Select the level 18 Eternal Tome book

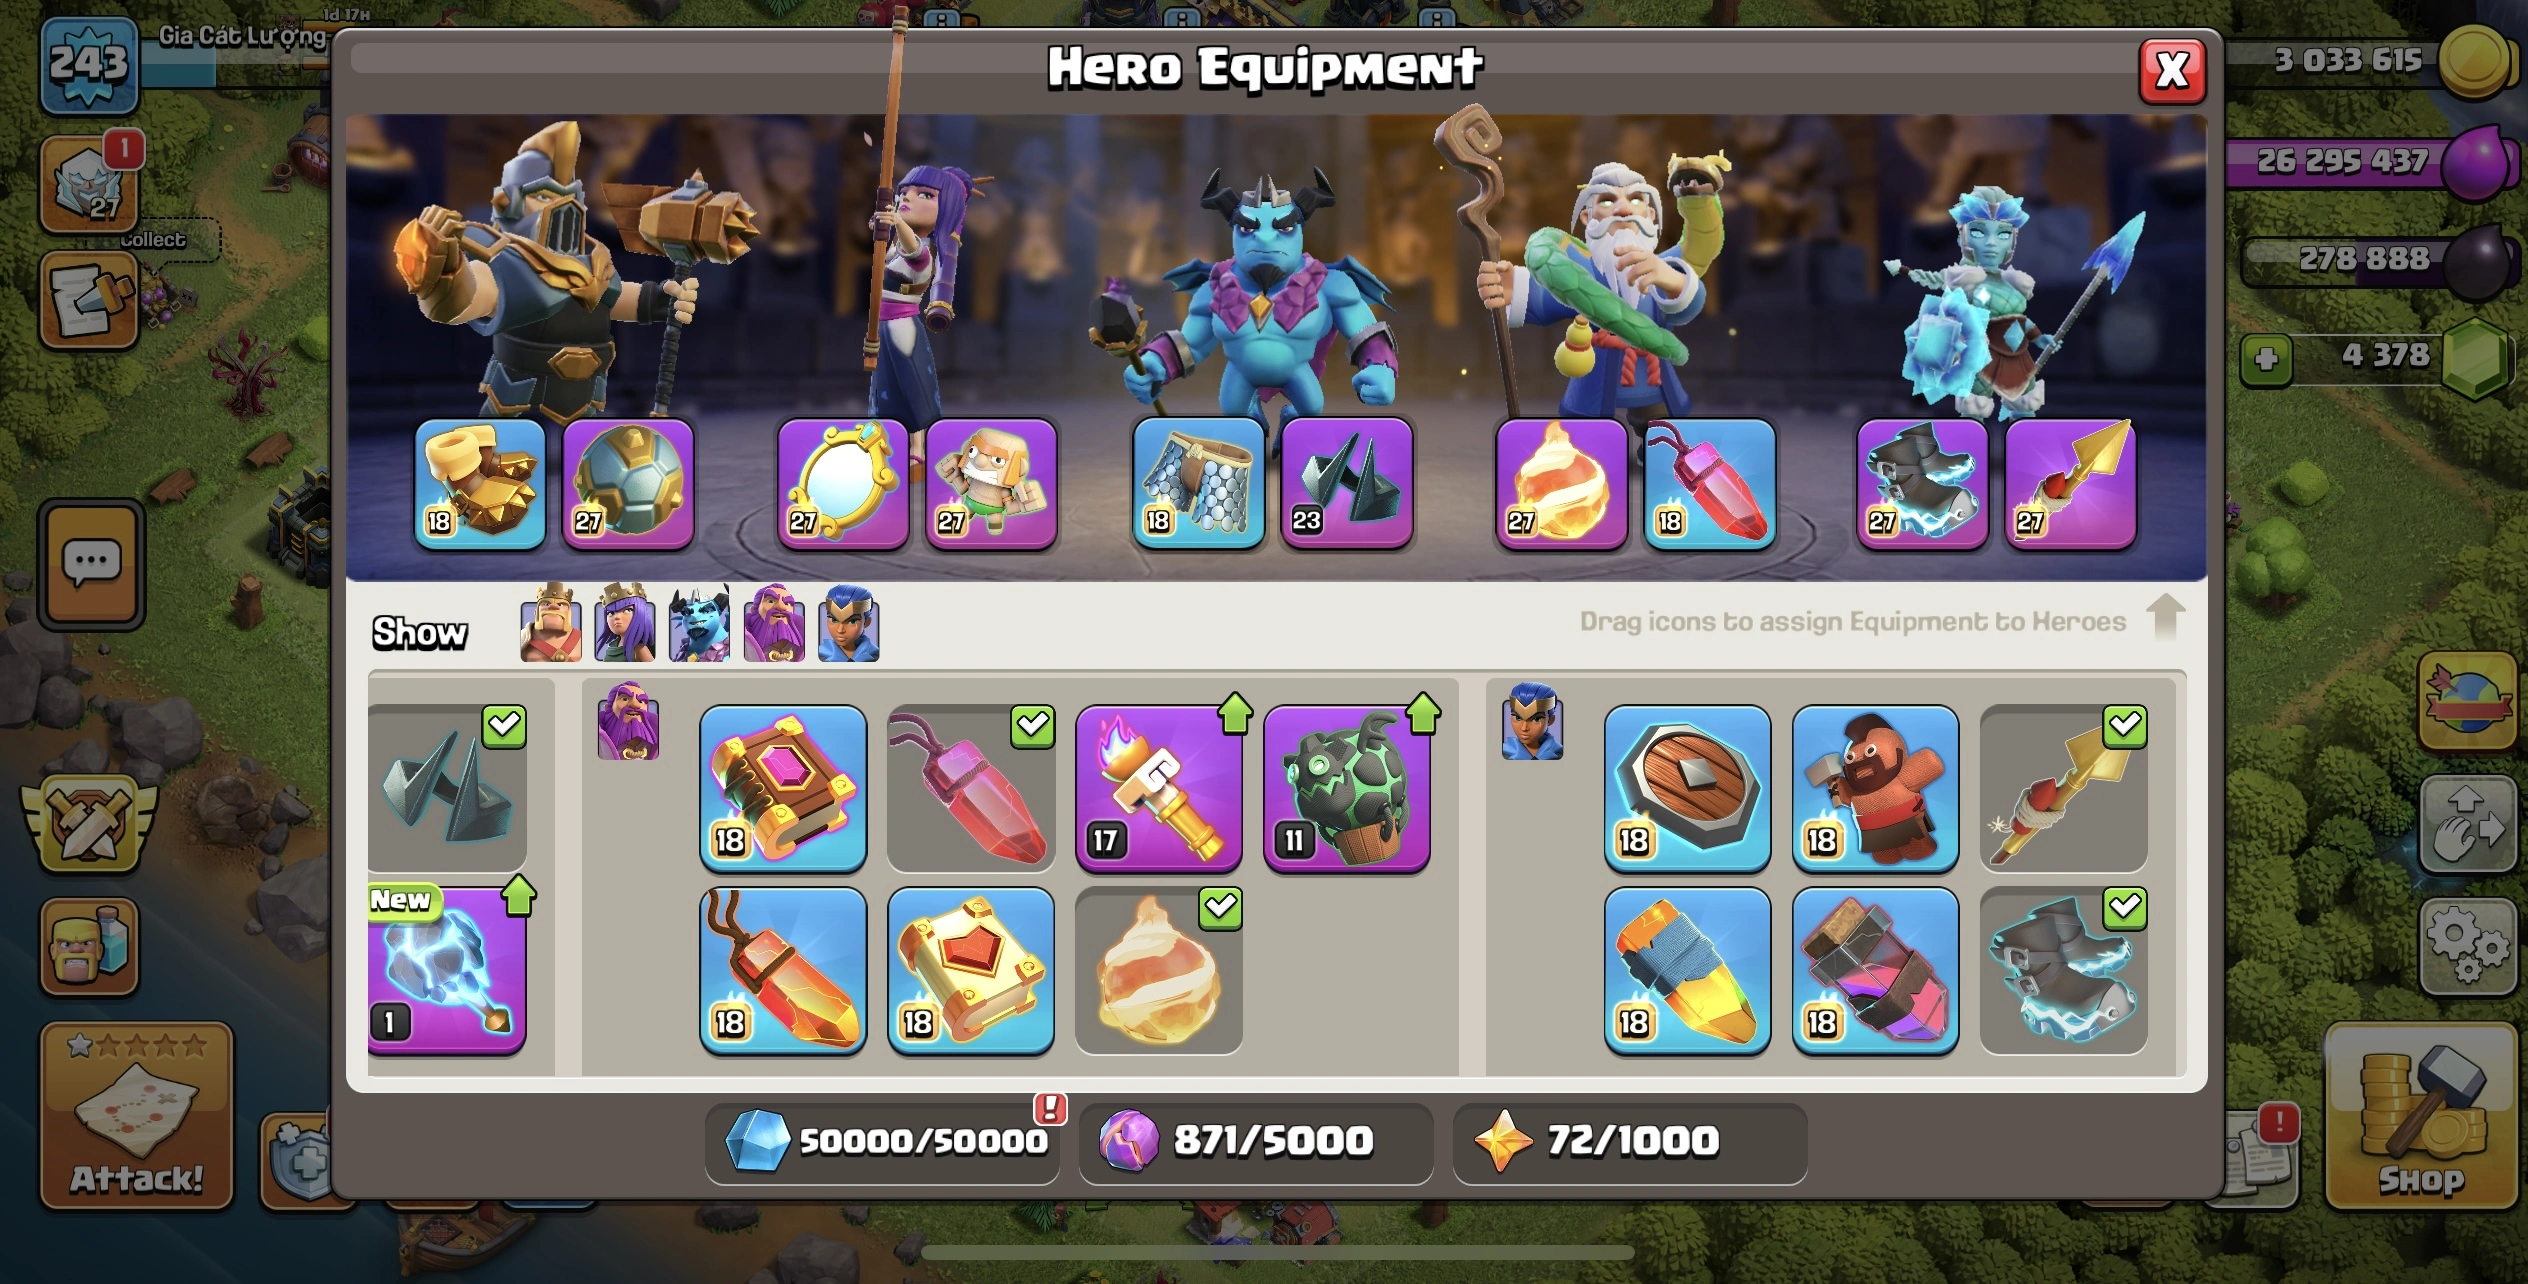pyautogui.click(x=783, y=789)
